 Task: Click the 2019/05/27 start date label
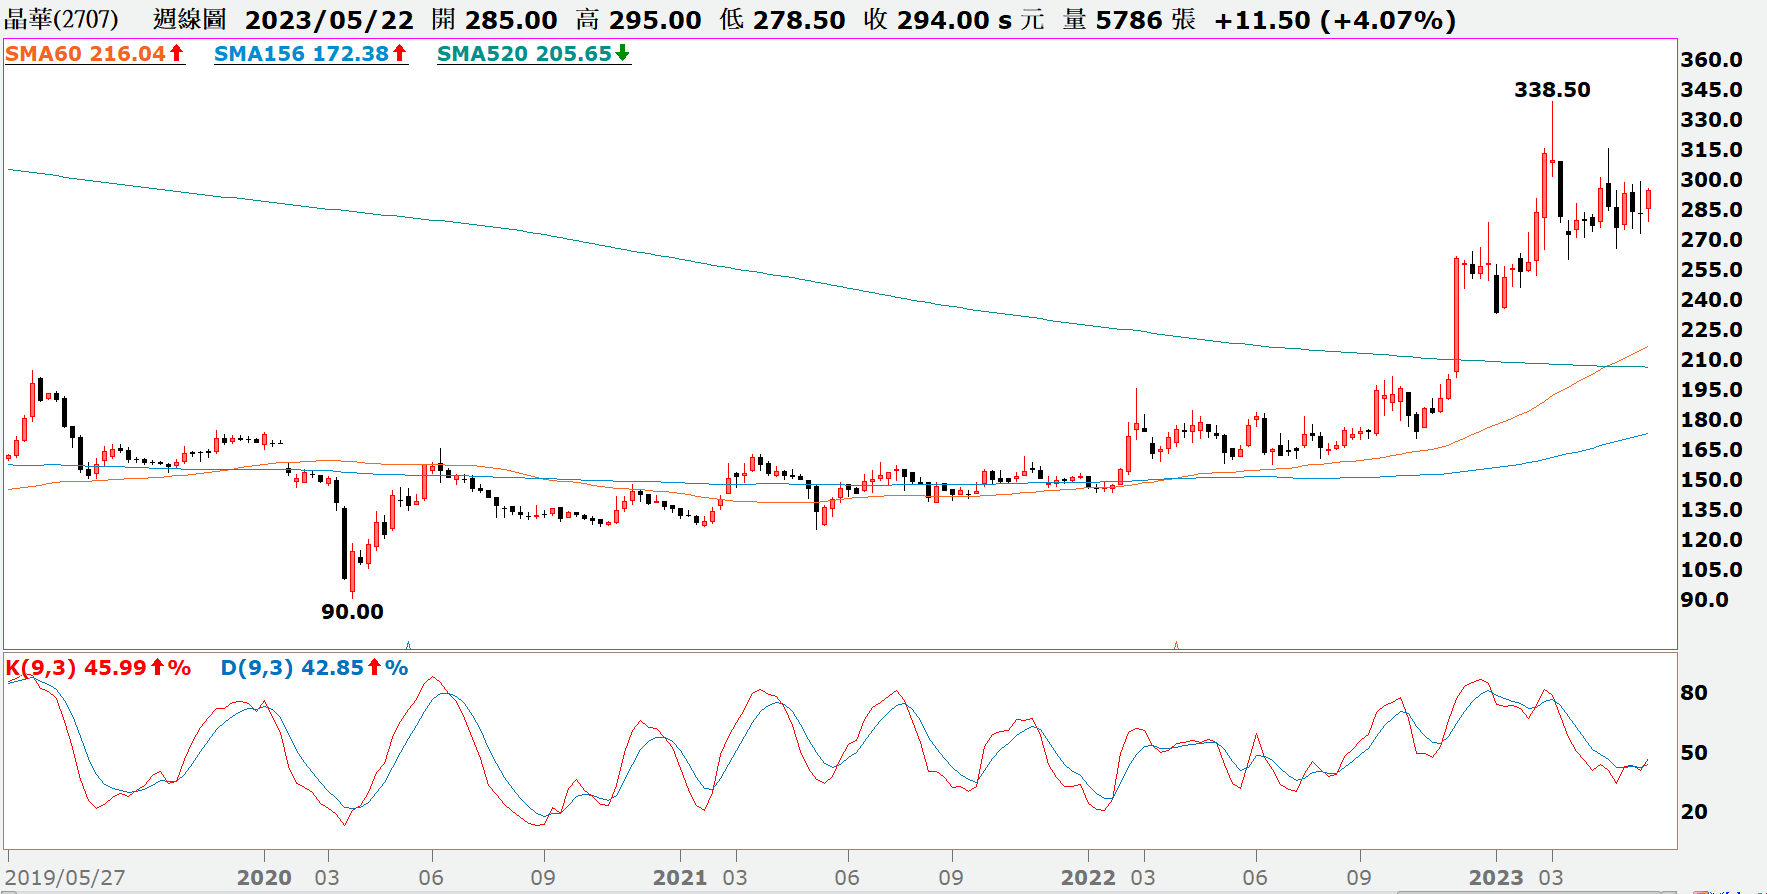click(x=66, y=878)
